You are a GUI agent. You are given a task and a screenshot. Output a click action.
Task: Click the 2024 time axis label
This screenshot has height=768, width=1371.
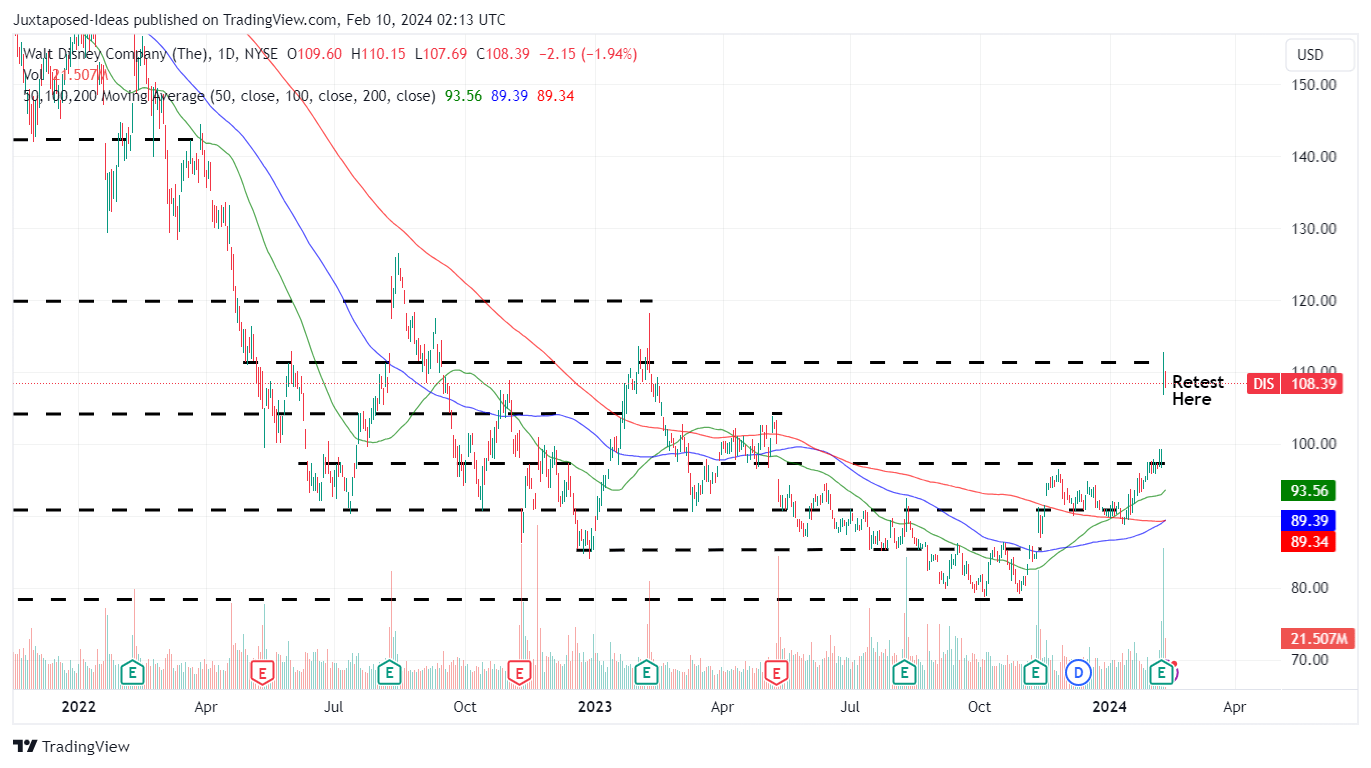(x=1109, y=707)
